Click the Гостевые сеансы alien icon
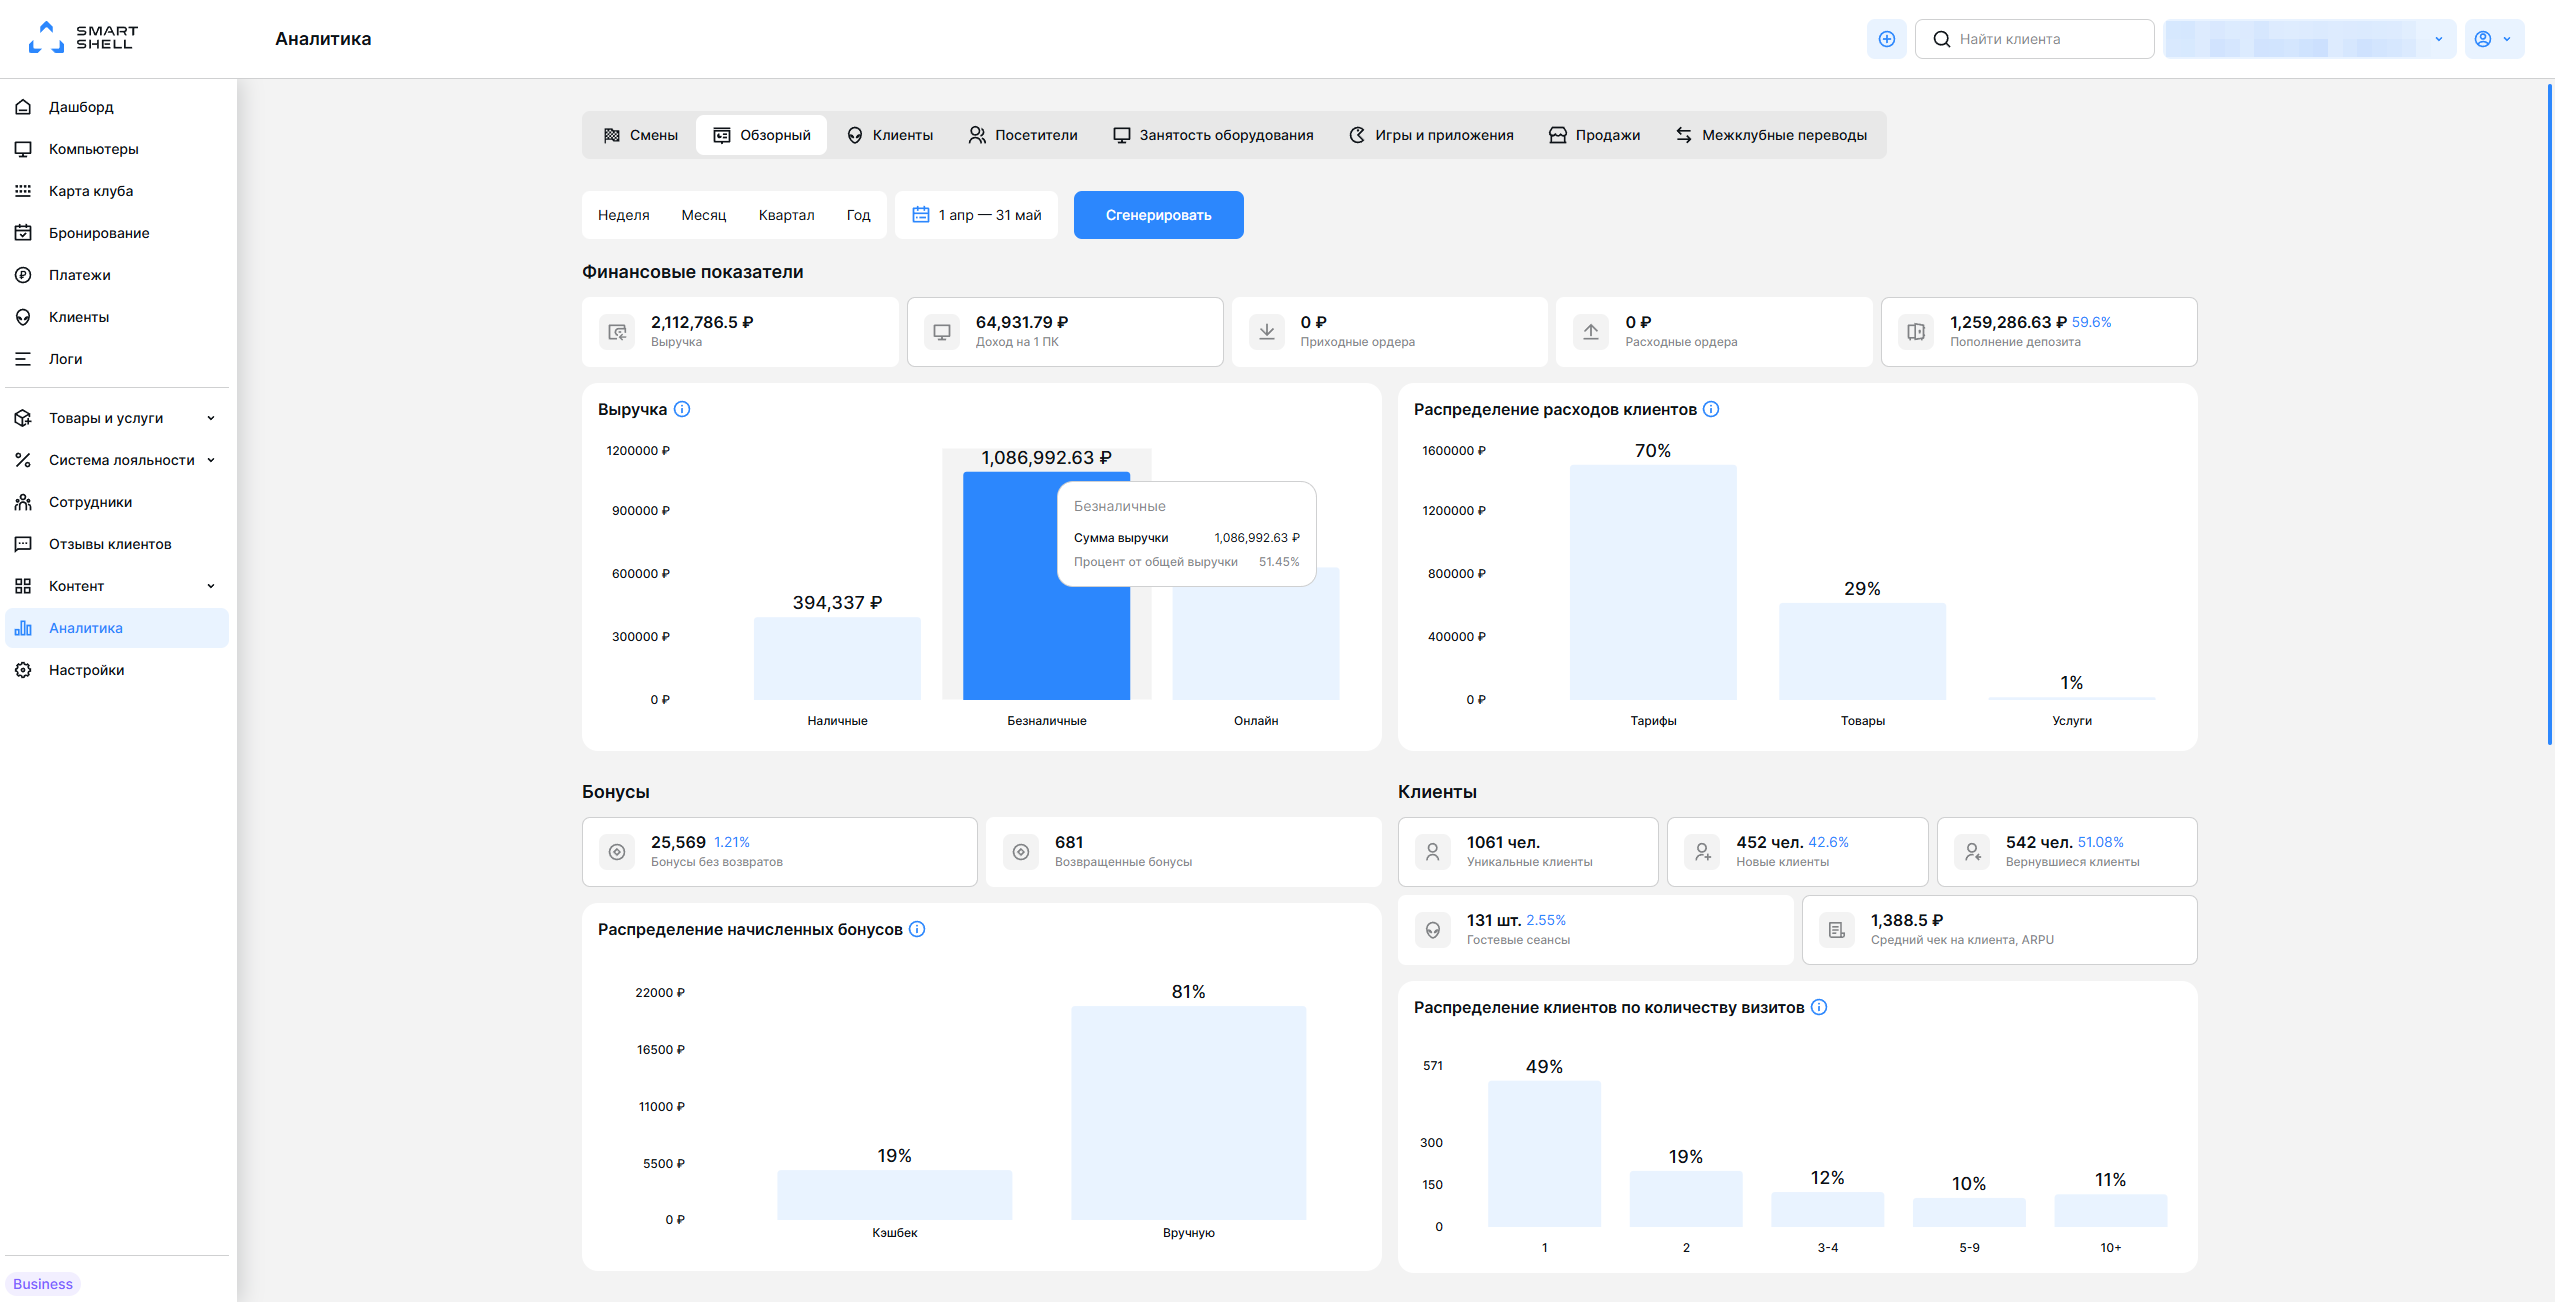2555x1302 pixels. pyautogui.click(x=1433, y=930)
